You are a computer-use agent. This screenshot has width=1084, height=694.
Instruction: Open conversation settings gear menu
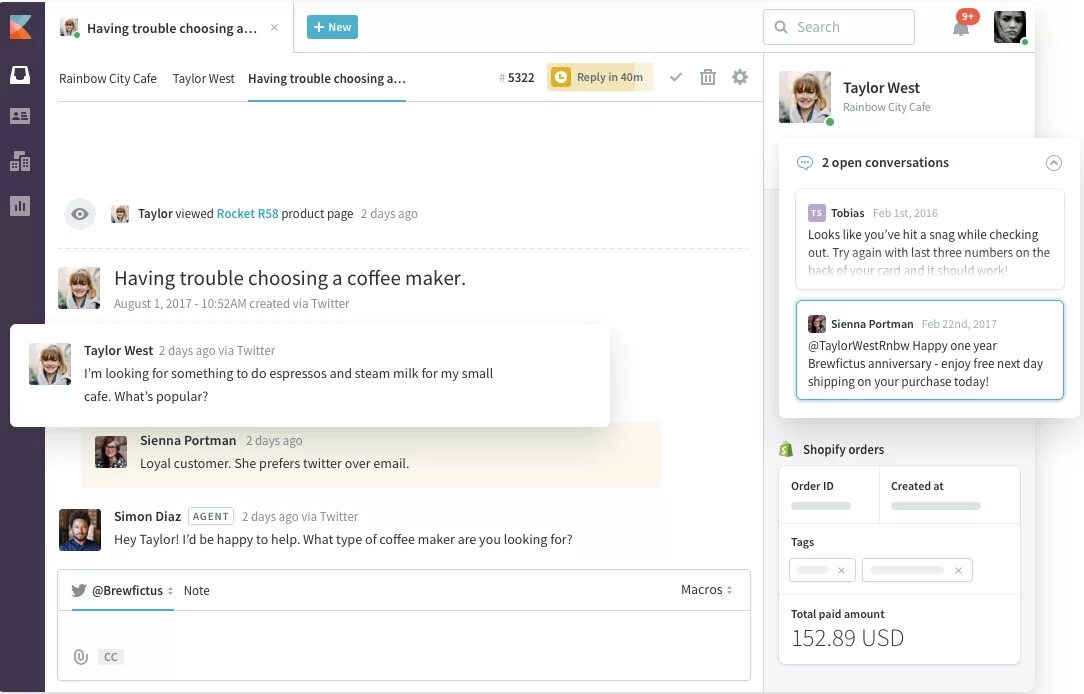click(740, 77)
